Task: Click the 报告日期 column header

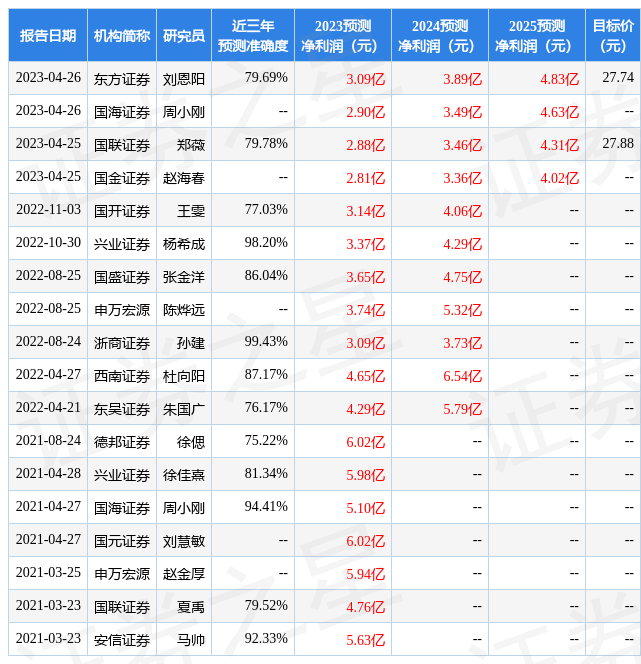Action: coord(48,36)
